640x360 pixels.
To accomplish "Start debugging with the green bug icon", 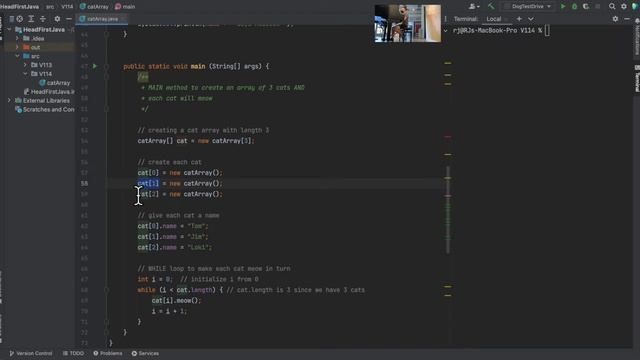I will click(574, 7).
